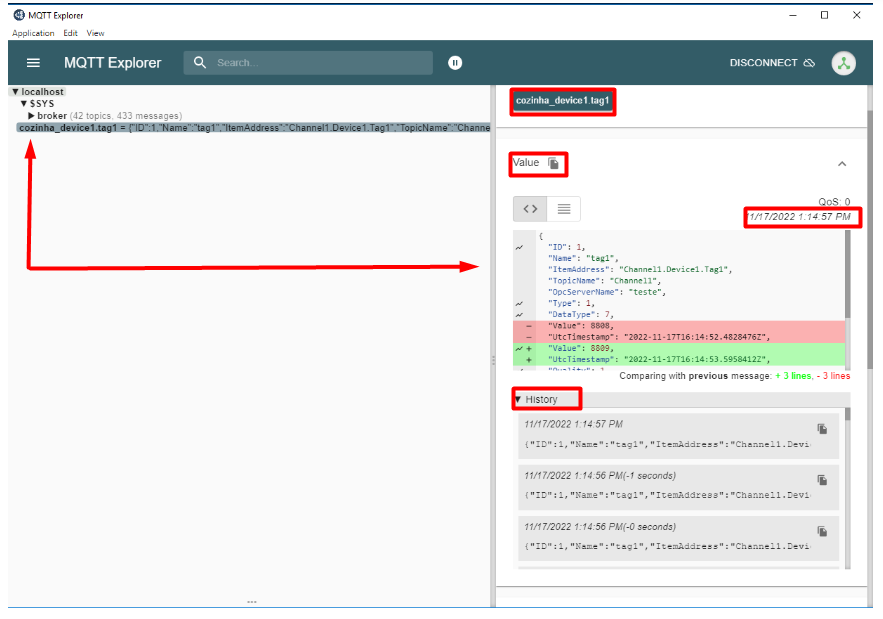Click the message timestamp 11/17/2022 1:14:57 PM

tap(800, 217)
